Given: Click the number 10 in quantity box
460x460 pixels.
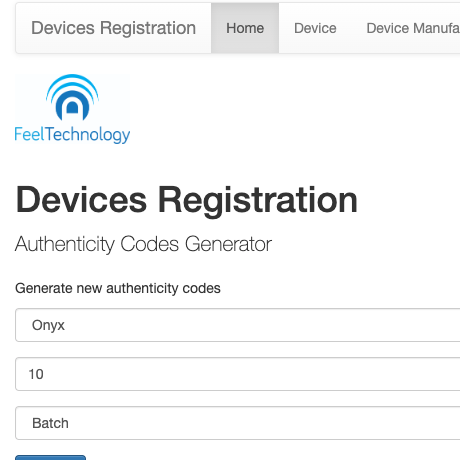Looking at the screenshot, I should click(x=36, y=374).
